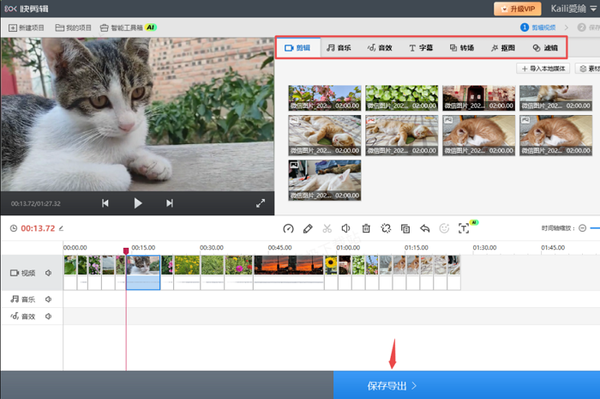Edit the 00:13.72 timecode with pencil
The width and height of the screenshot is (600, 399).
coord(61,228)
